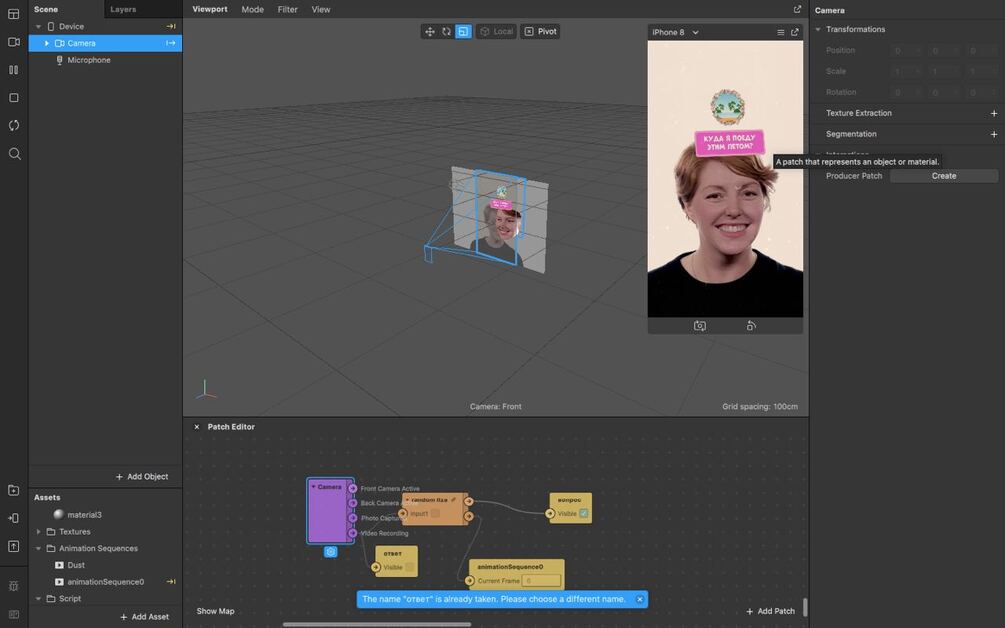
Task: Switch to the Scene tab
Action: (46, 9)
